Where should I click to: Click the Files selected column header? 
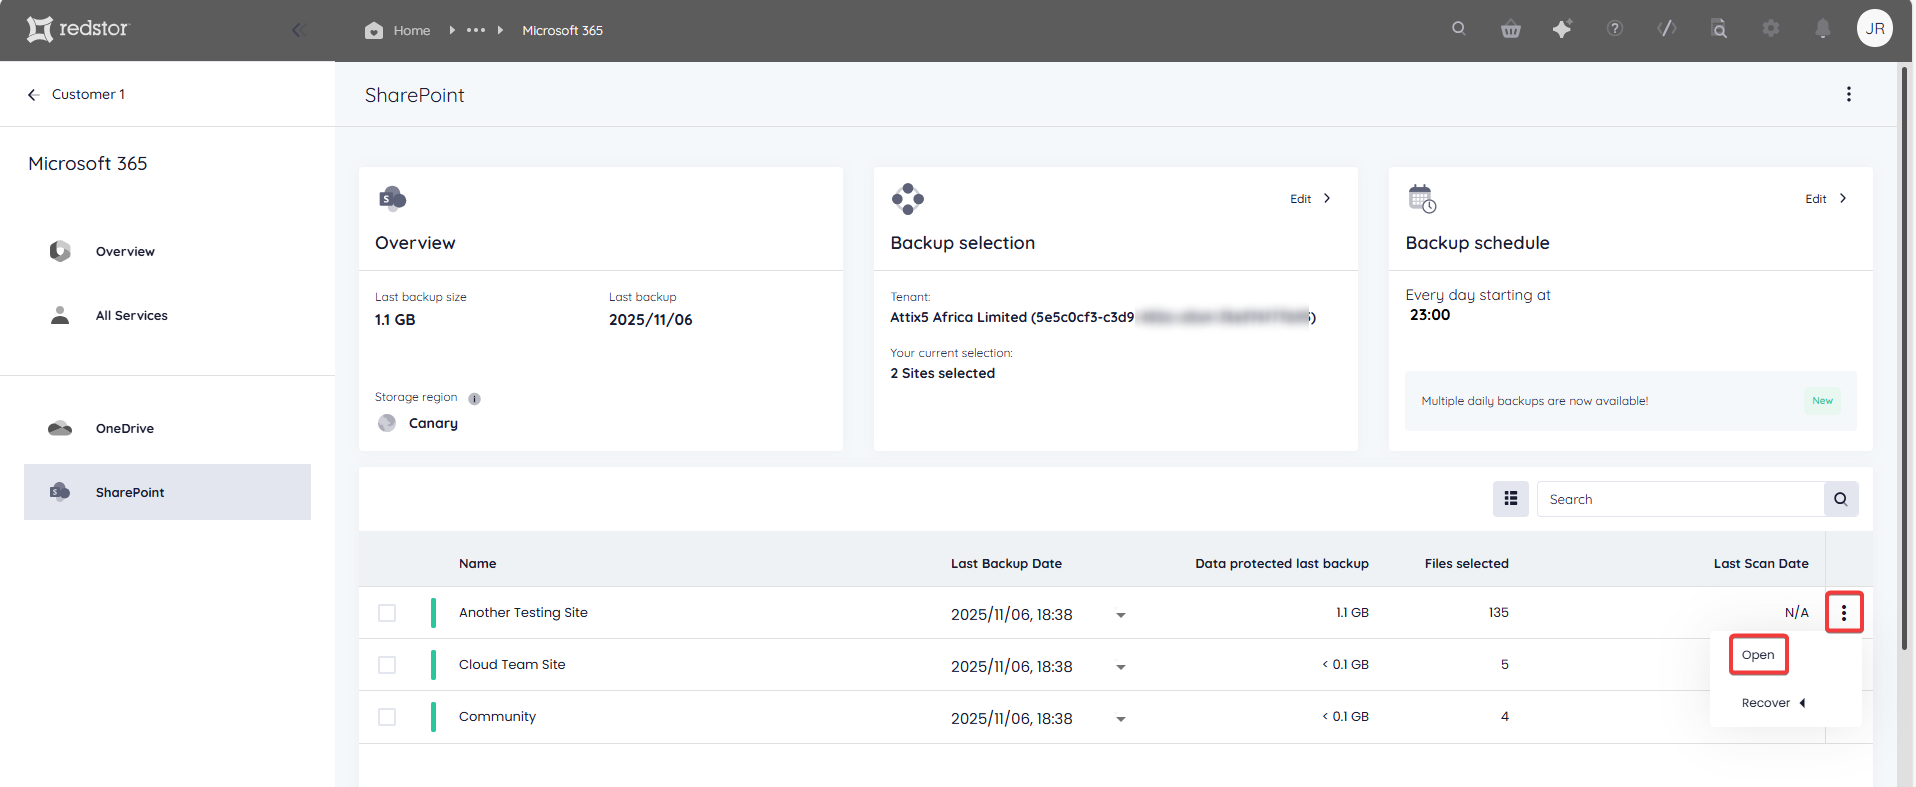point(1467,564)
